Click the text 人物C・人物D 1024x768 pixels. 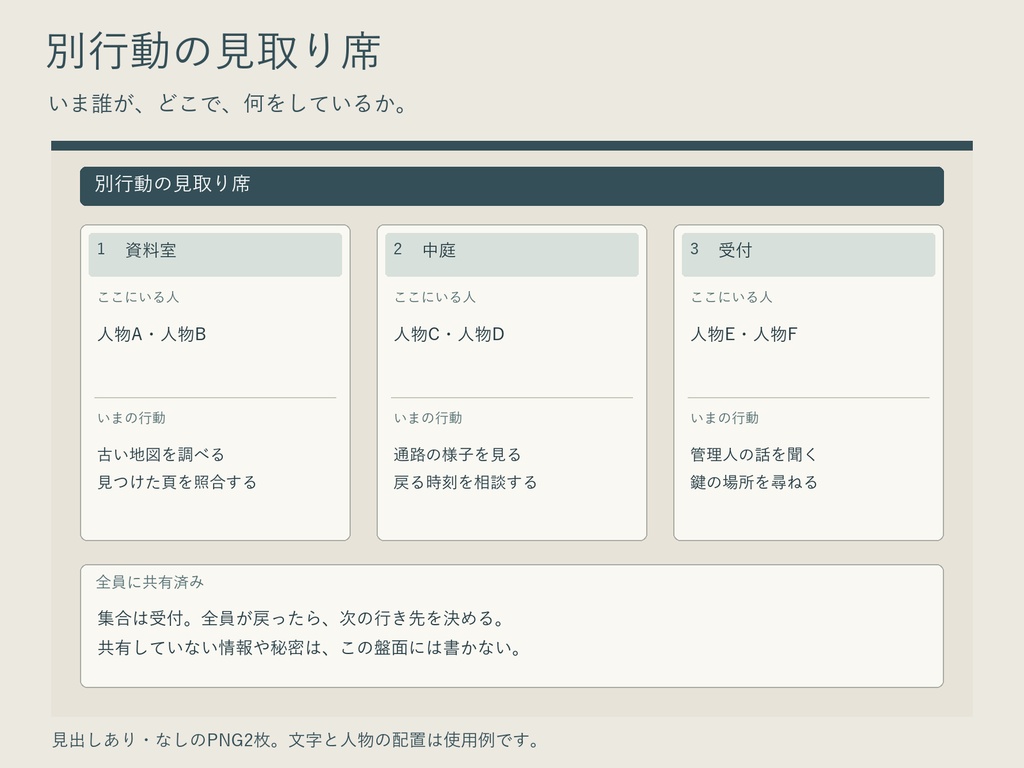tap(449, 334)
